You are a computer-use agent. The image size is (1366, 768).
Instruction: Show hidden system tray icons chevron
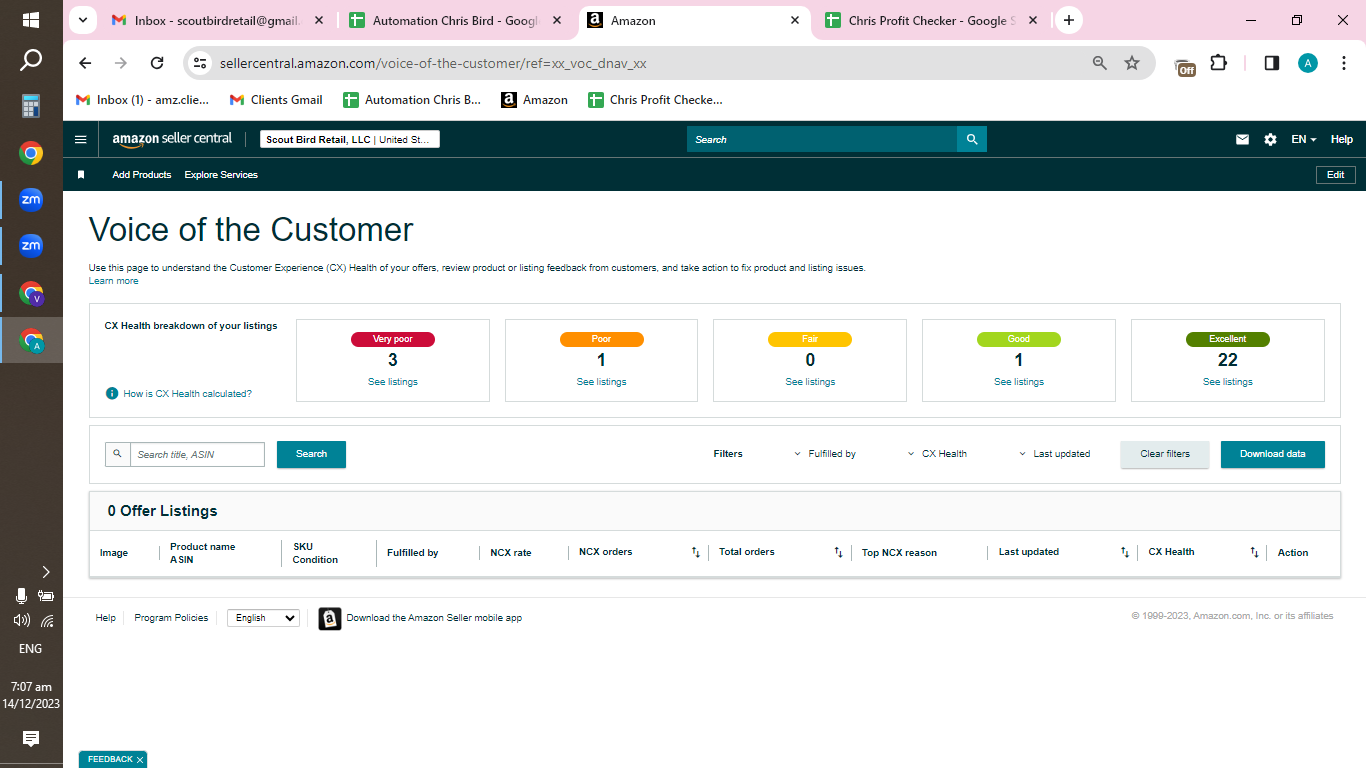coord(46,572)
